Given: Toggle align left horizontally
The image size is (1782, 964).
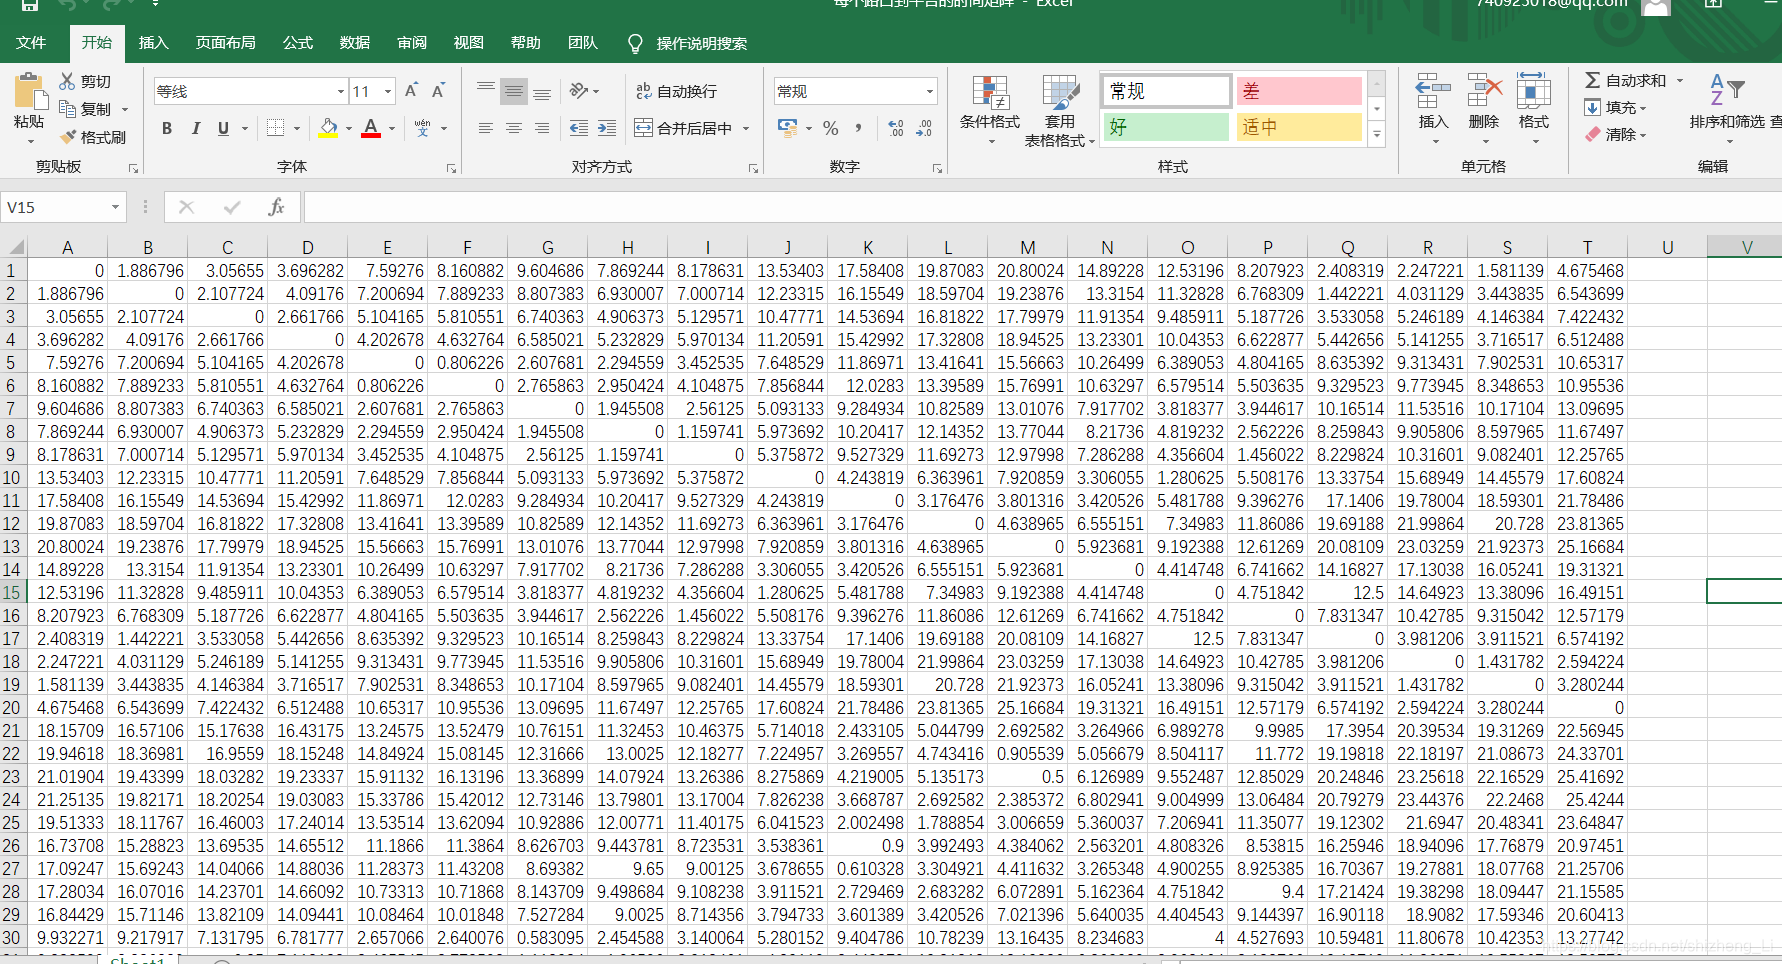Looking at the screenshot, I should tap(486, 128).
